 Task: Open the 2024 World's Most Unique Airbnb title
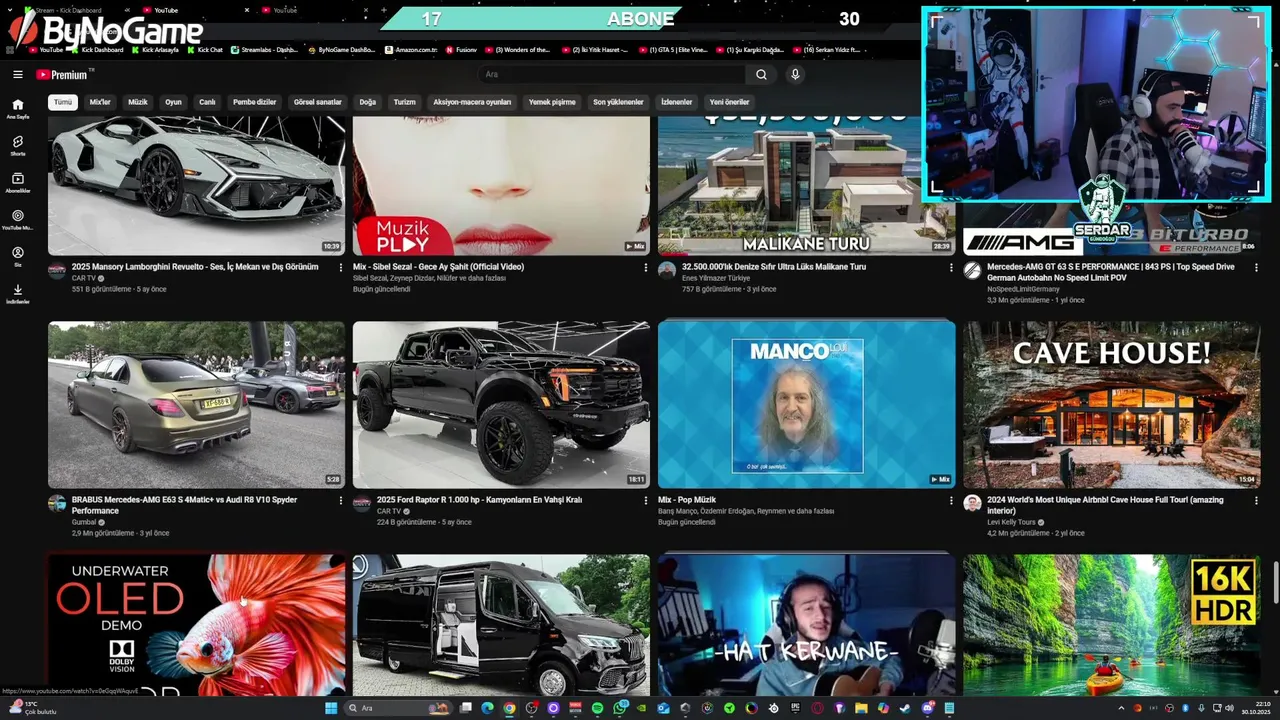tap(1105, 505)
